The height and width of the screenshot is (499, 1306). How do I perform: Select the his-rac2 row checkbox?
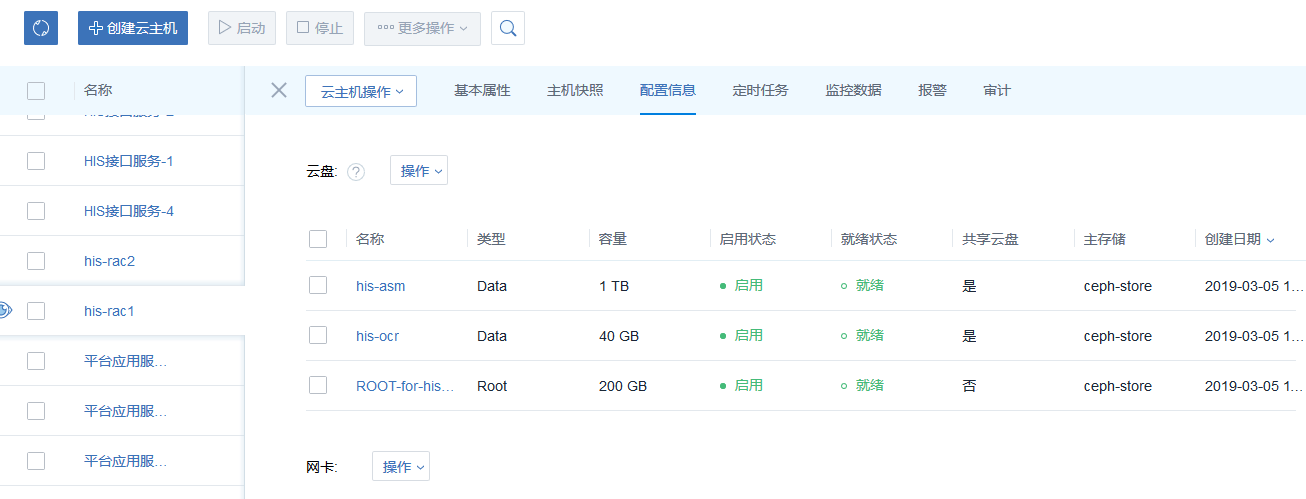(36, 261)
